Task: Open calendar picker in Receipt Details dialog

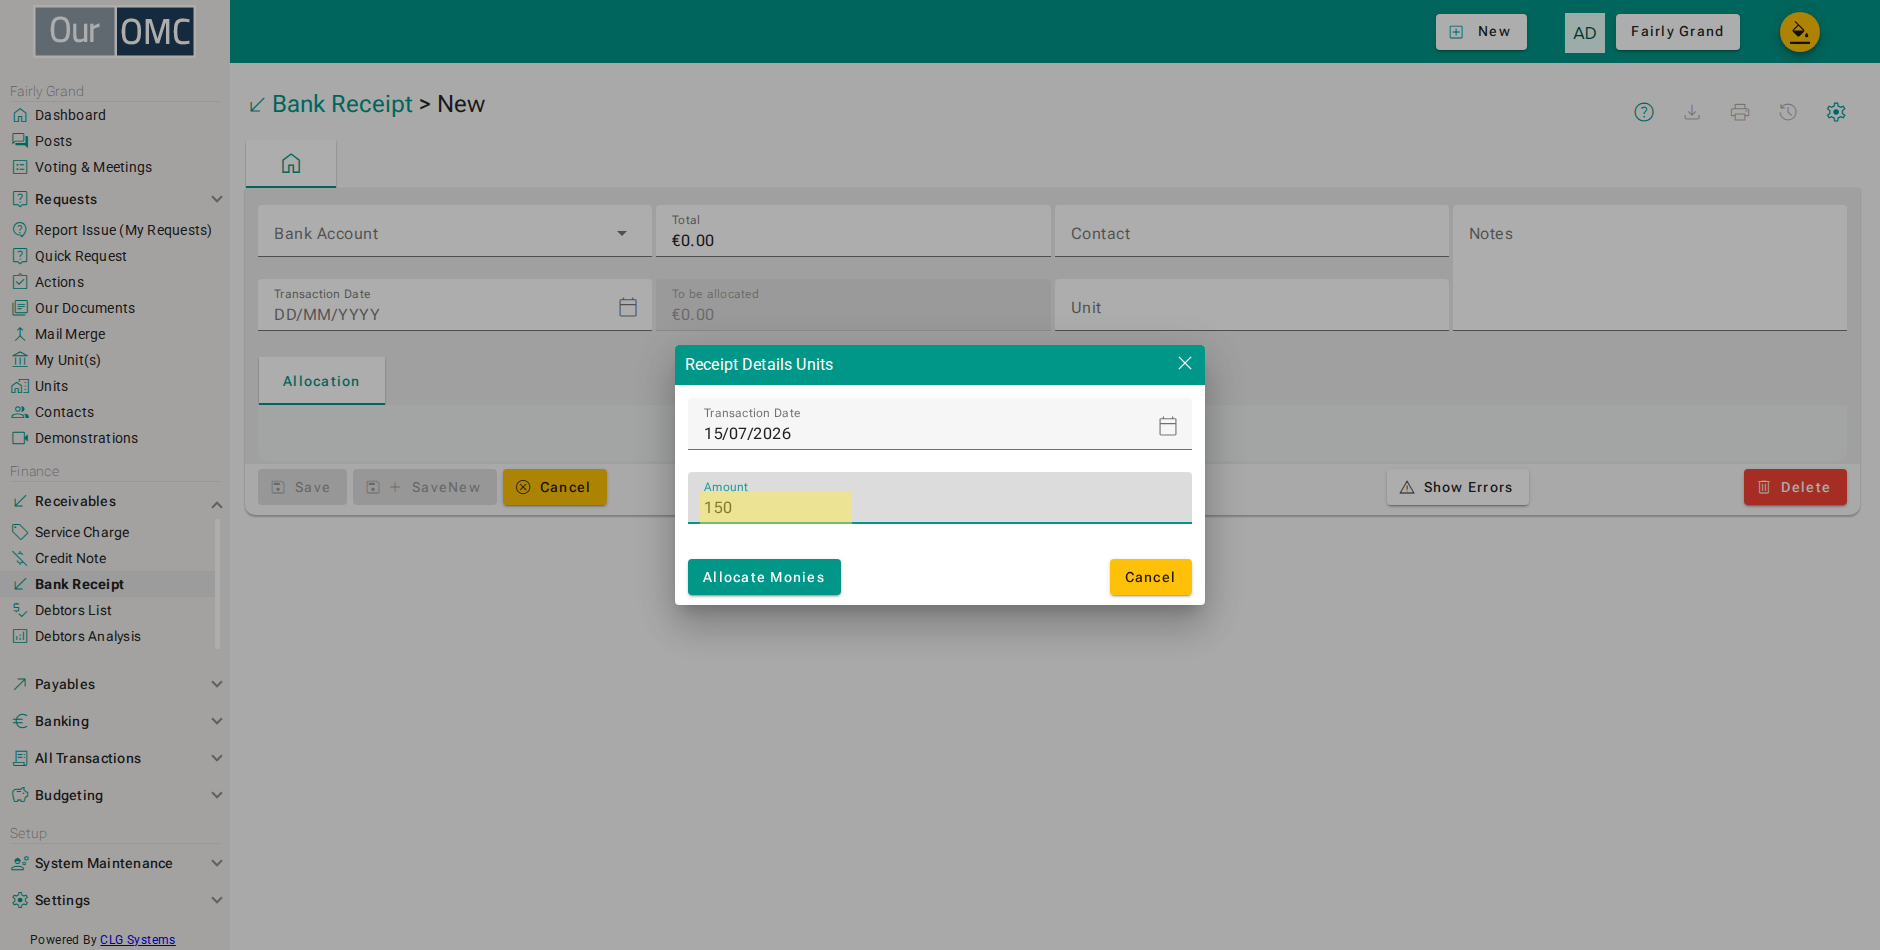Action: (x=1168, y=426)
